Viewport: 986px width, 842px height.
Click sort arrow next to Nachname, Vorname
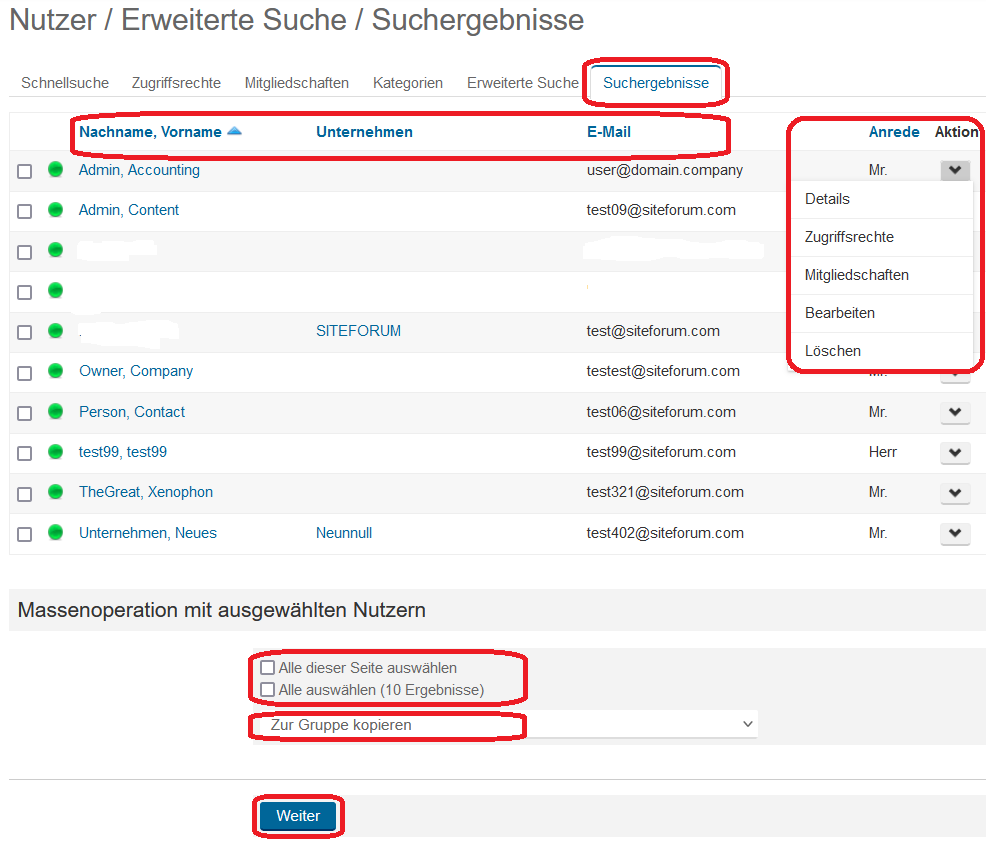click(x=234, y=131)
